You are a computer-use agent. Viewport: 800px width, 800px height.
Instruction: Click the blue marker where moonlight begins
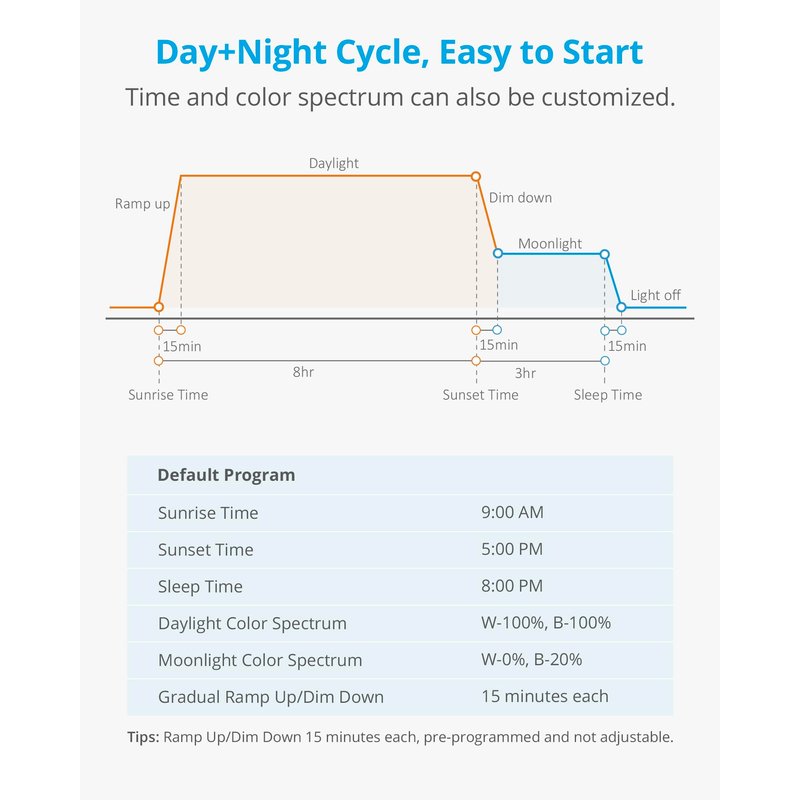click(x=498, y=254)
